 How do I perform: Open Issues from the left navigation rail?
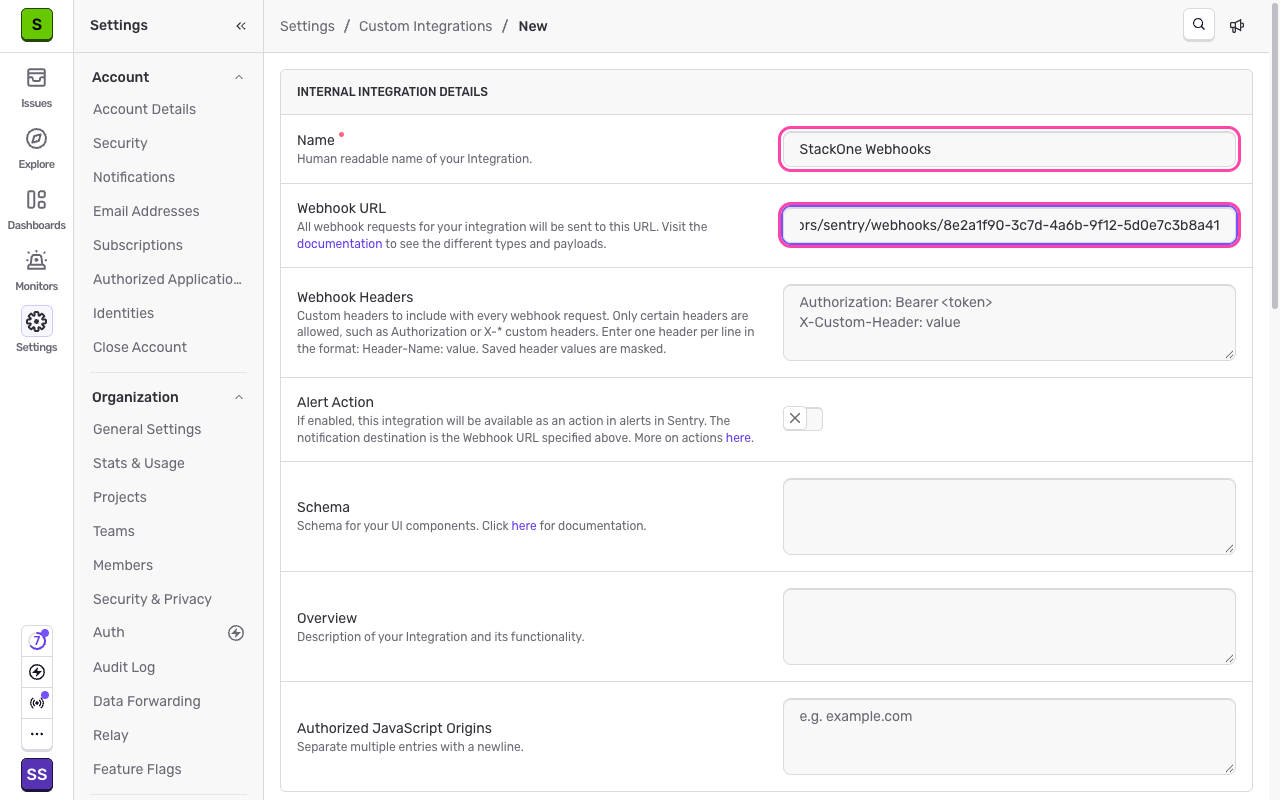(x=36, y=87)
